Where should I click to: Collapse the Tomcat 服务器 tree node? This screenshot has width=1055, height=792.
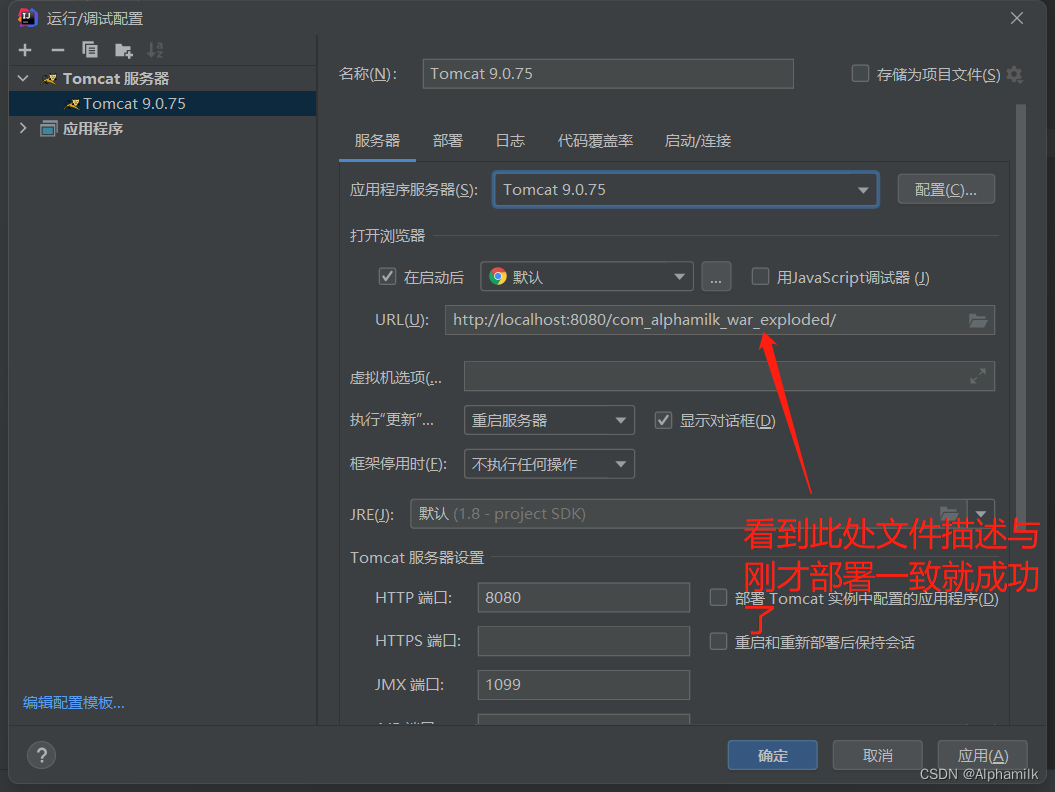pos(23,78)
